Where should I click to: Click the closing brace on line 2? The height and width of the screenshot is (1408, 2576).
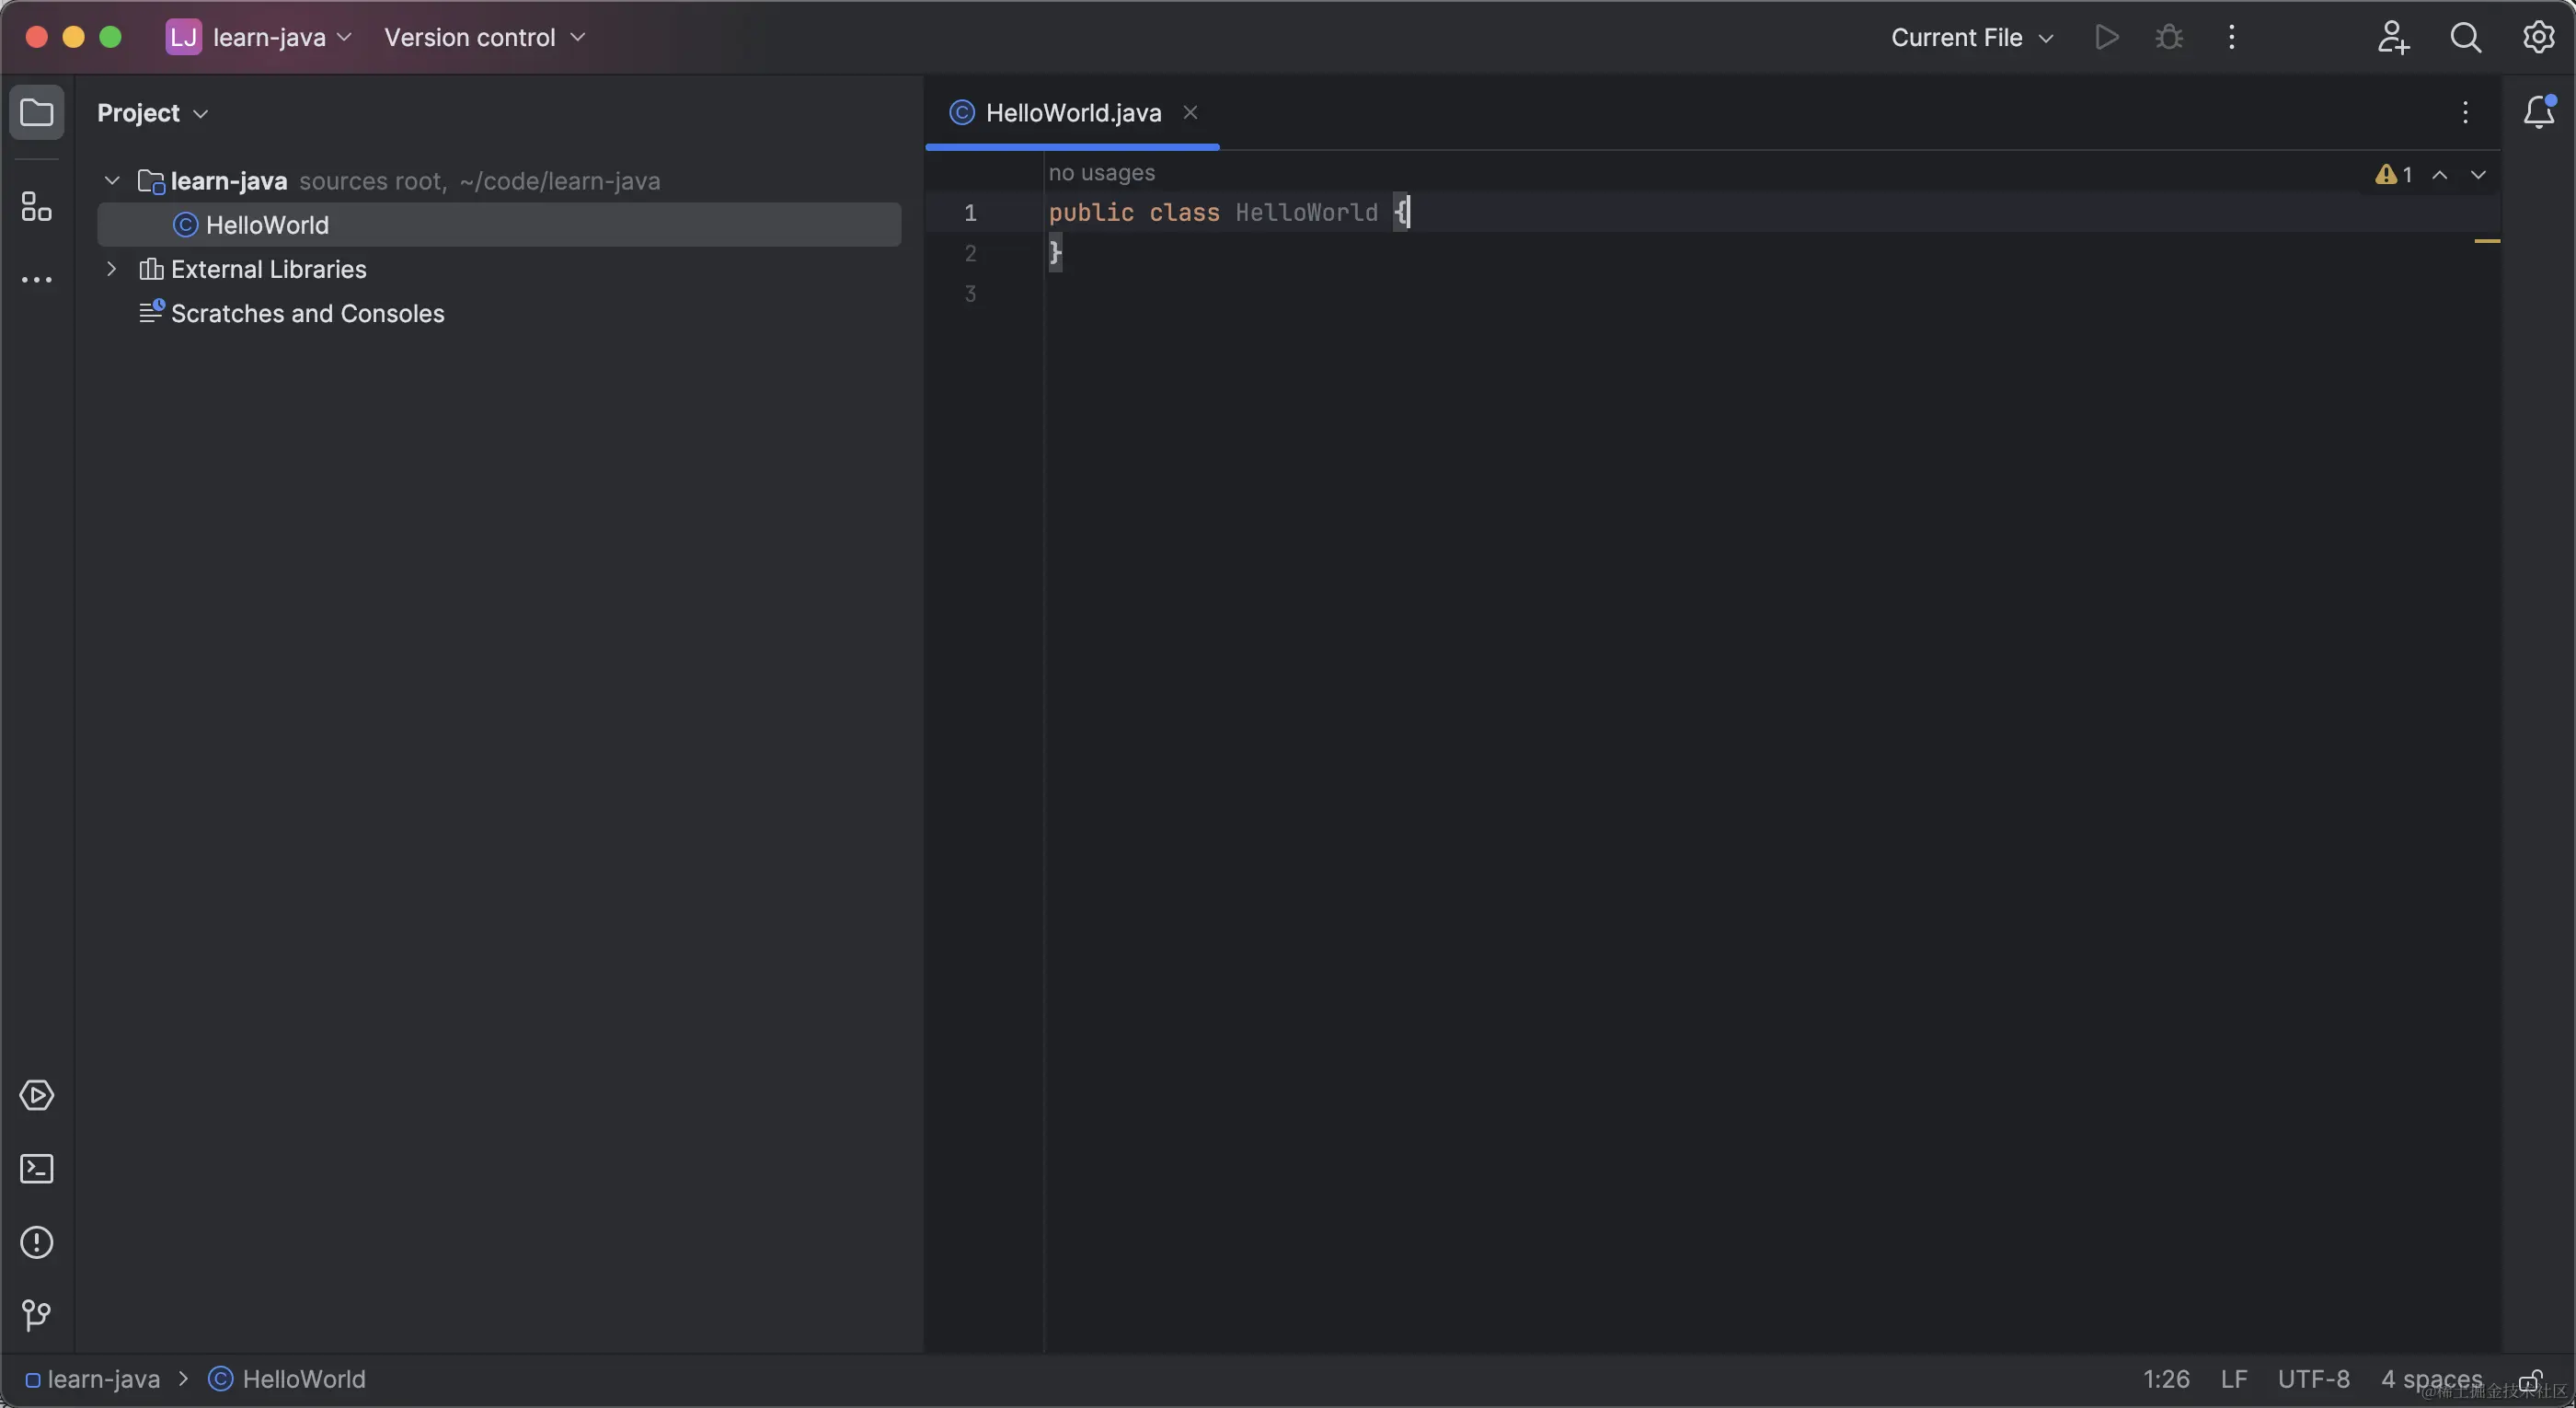pos(1055,253)
